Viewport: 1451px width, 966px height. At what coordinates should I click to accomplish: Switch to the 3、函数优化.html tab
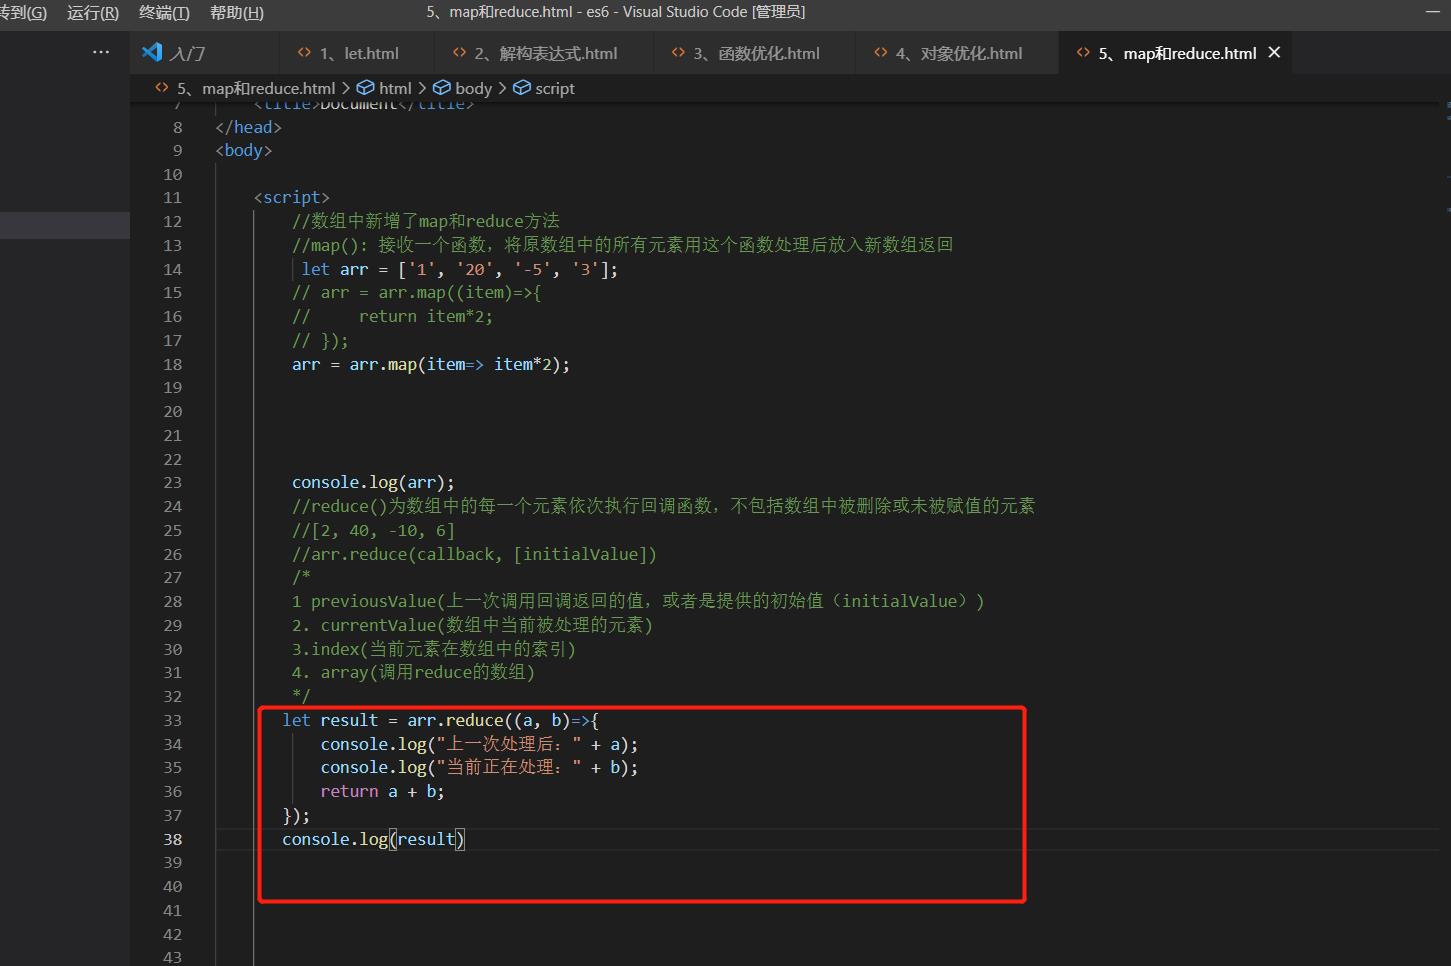click(755, 53)
